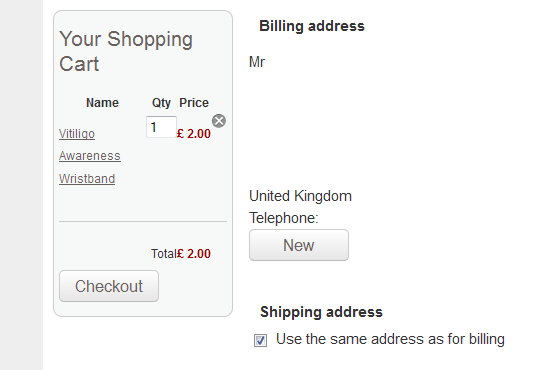542x370 pixels.
Task: Select the Shipping address heading
Action: [321, 312]
